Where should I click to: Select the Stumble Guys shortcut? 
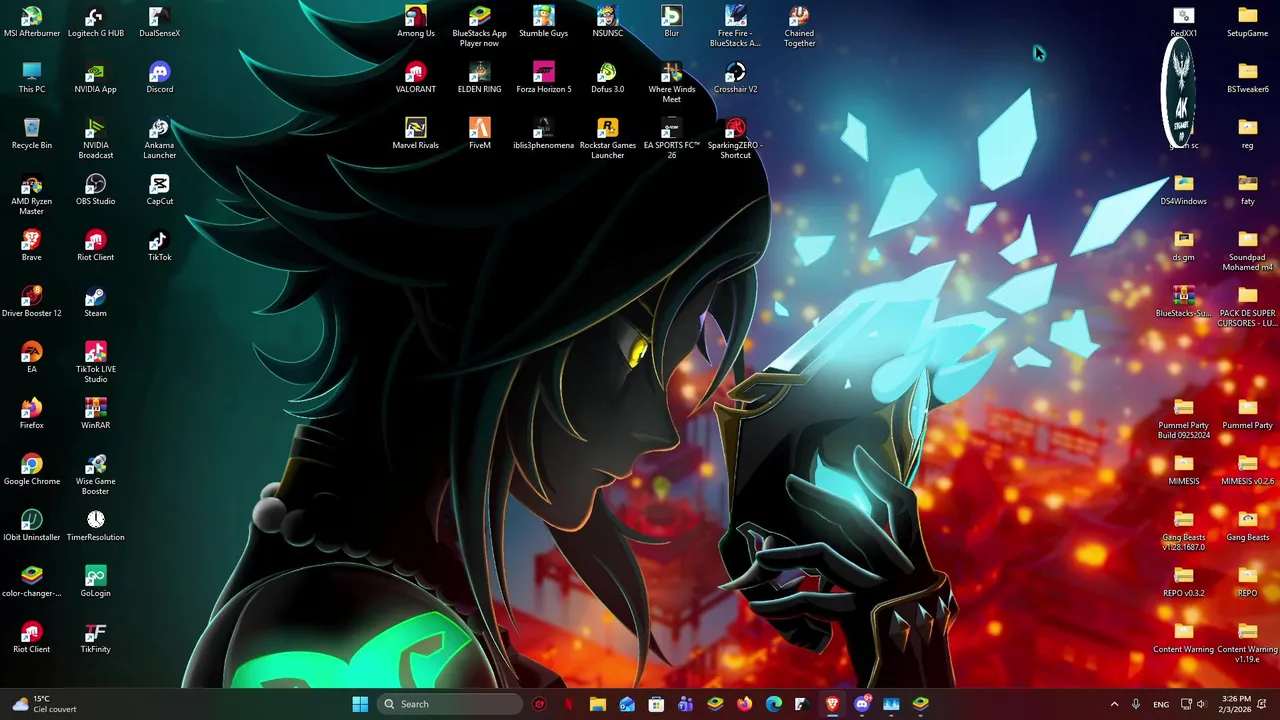[544, 22]
